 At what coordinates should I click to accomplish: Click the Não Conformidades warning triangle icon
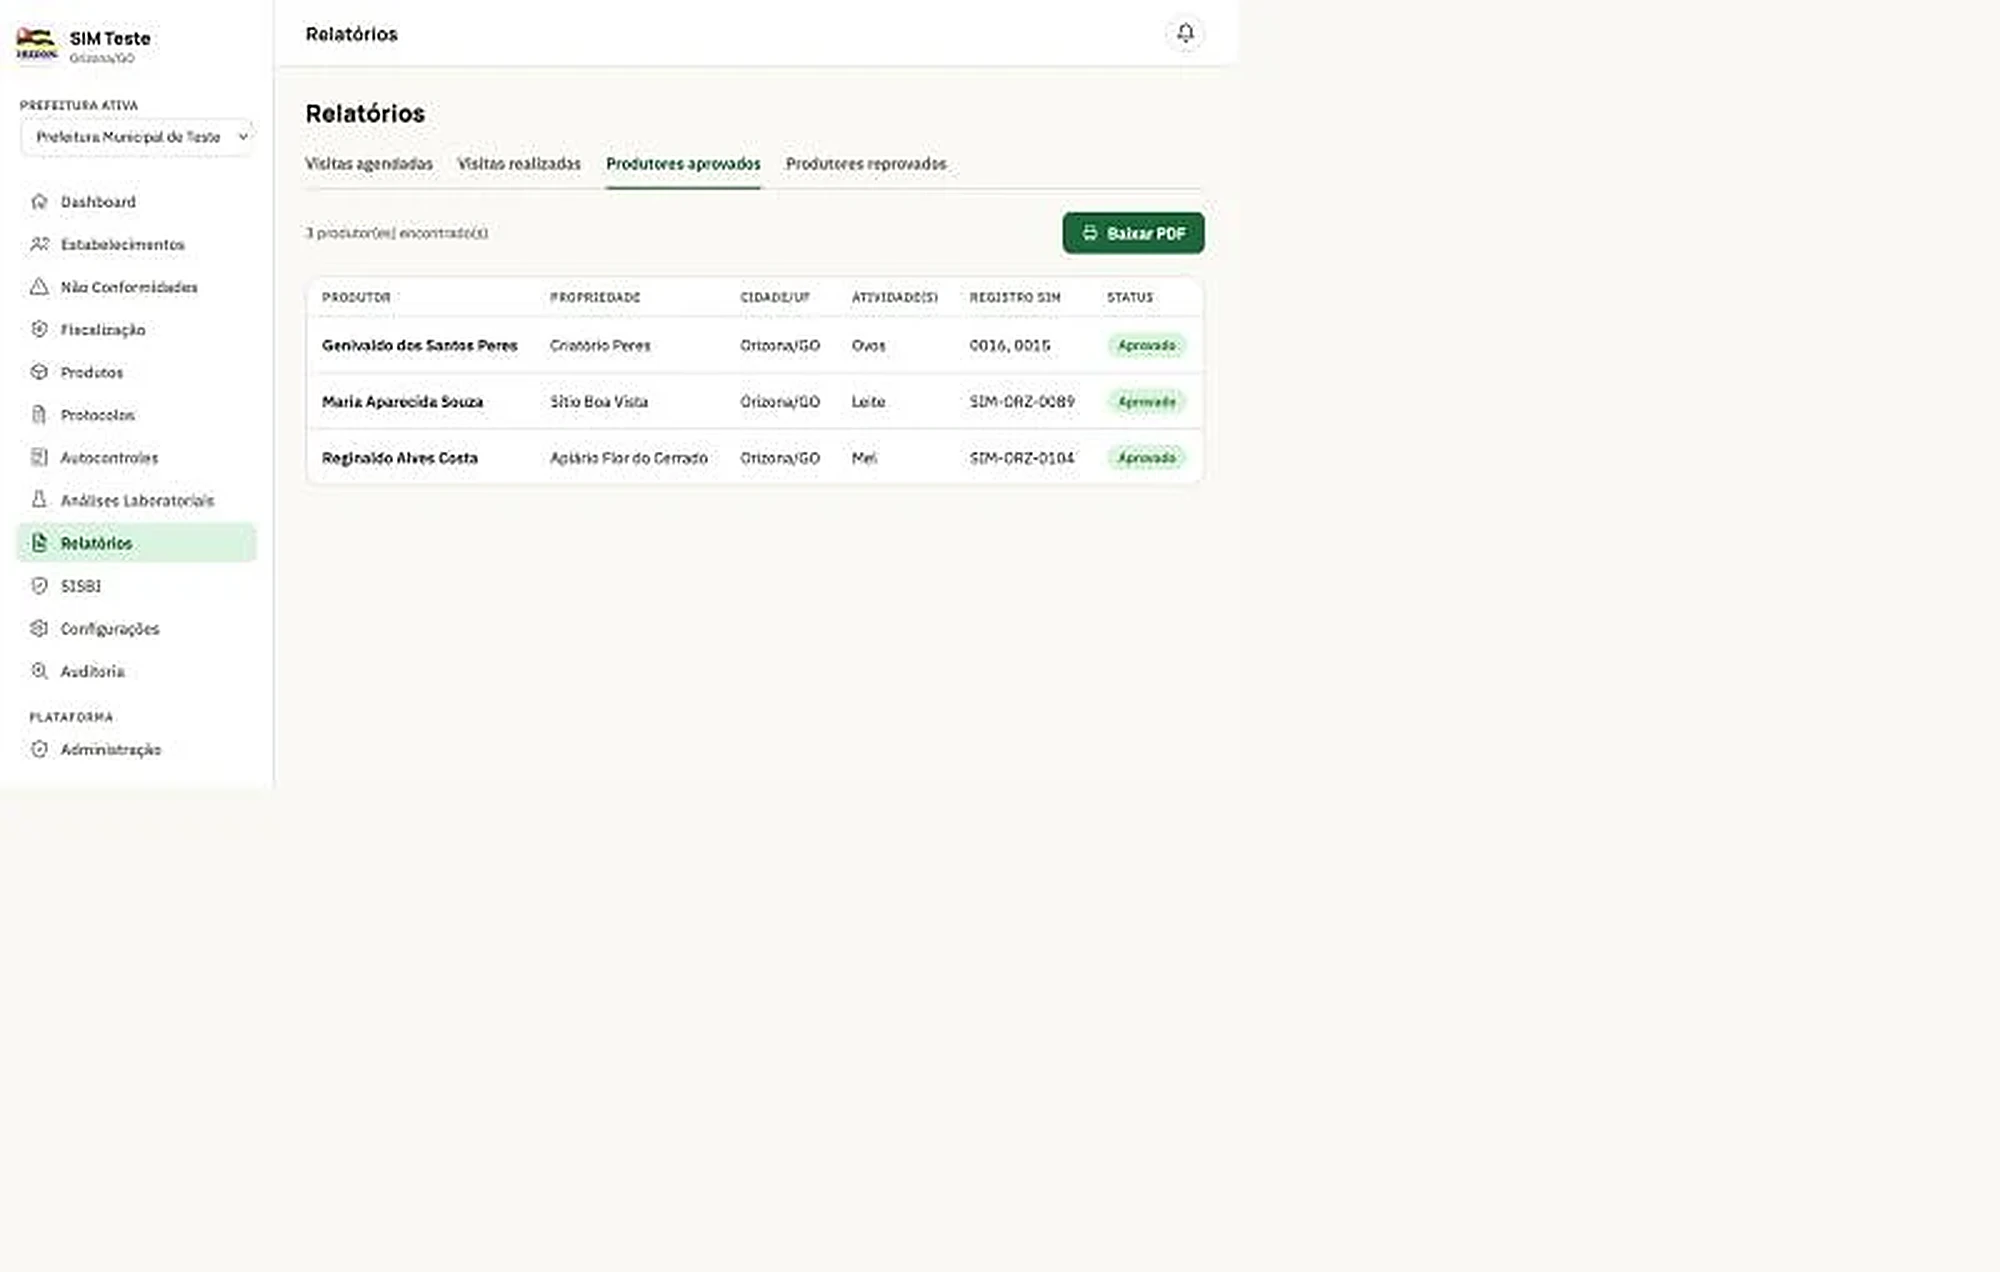click(39, 287)
